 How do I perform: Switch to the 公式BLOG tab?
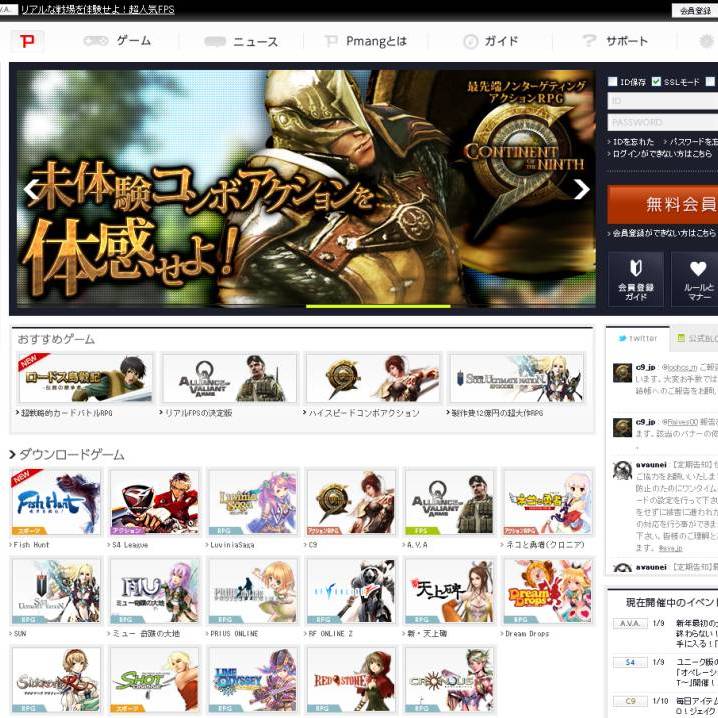click(694, 338)
